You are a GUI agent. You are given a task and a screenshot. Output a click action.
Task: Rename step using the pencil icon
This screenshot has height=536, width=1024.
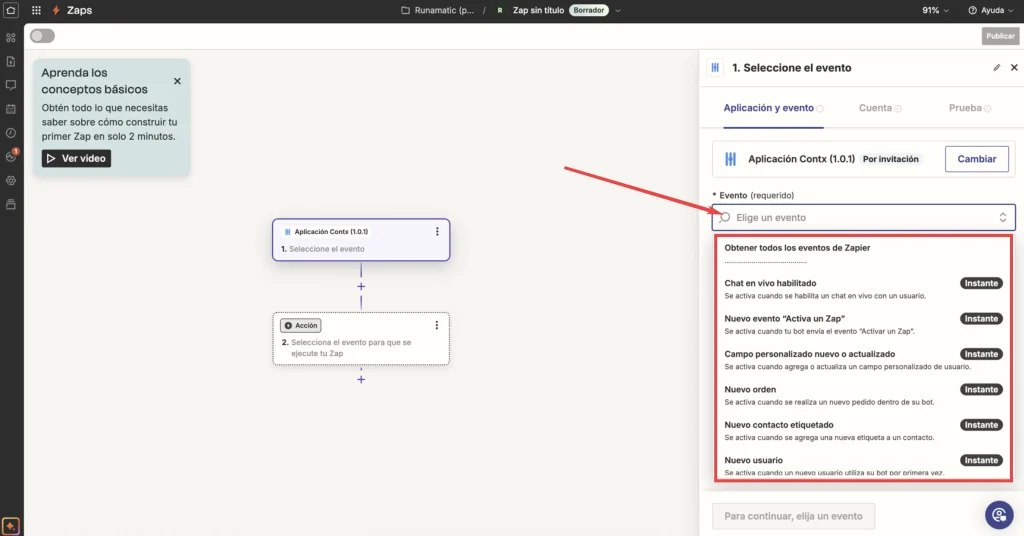(x=997, y=68)
